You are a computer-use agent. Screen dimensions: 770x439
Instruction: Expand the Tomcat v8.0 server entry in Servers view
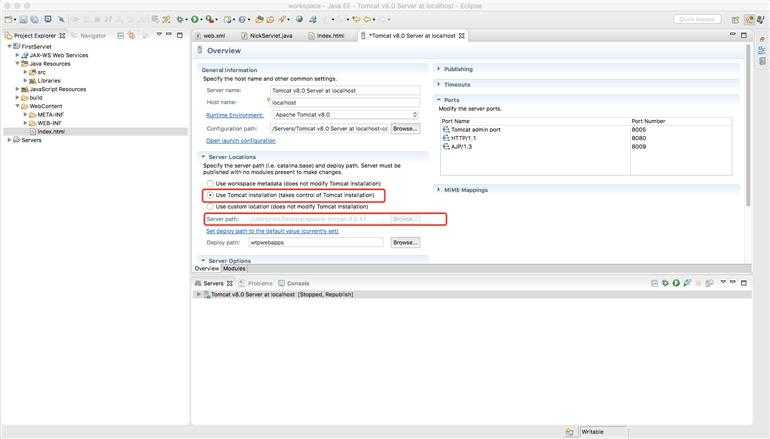(198, 295)
